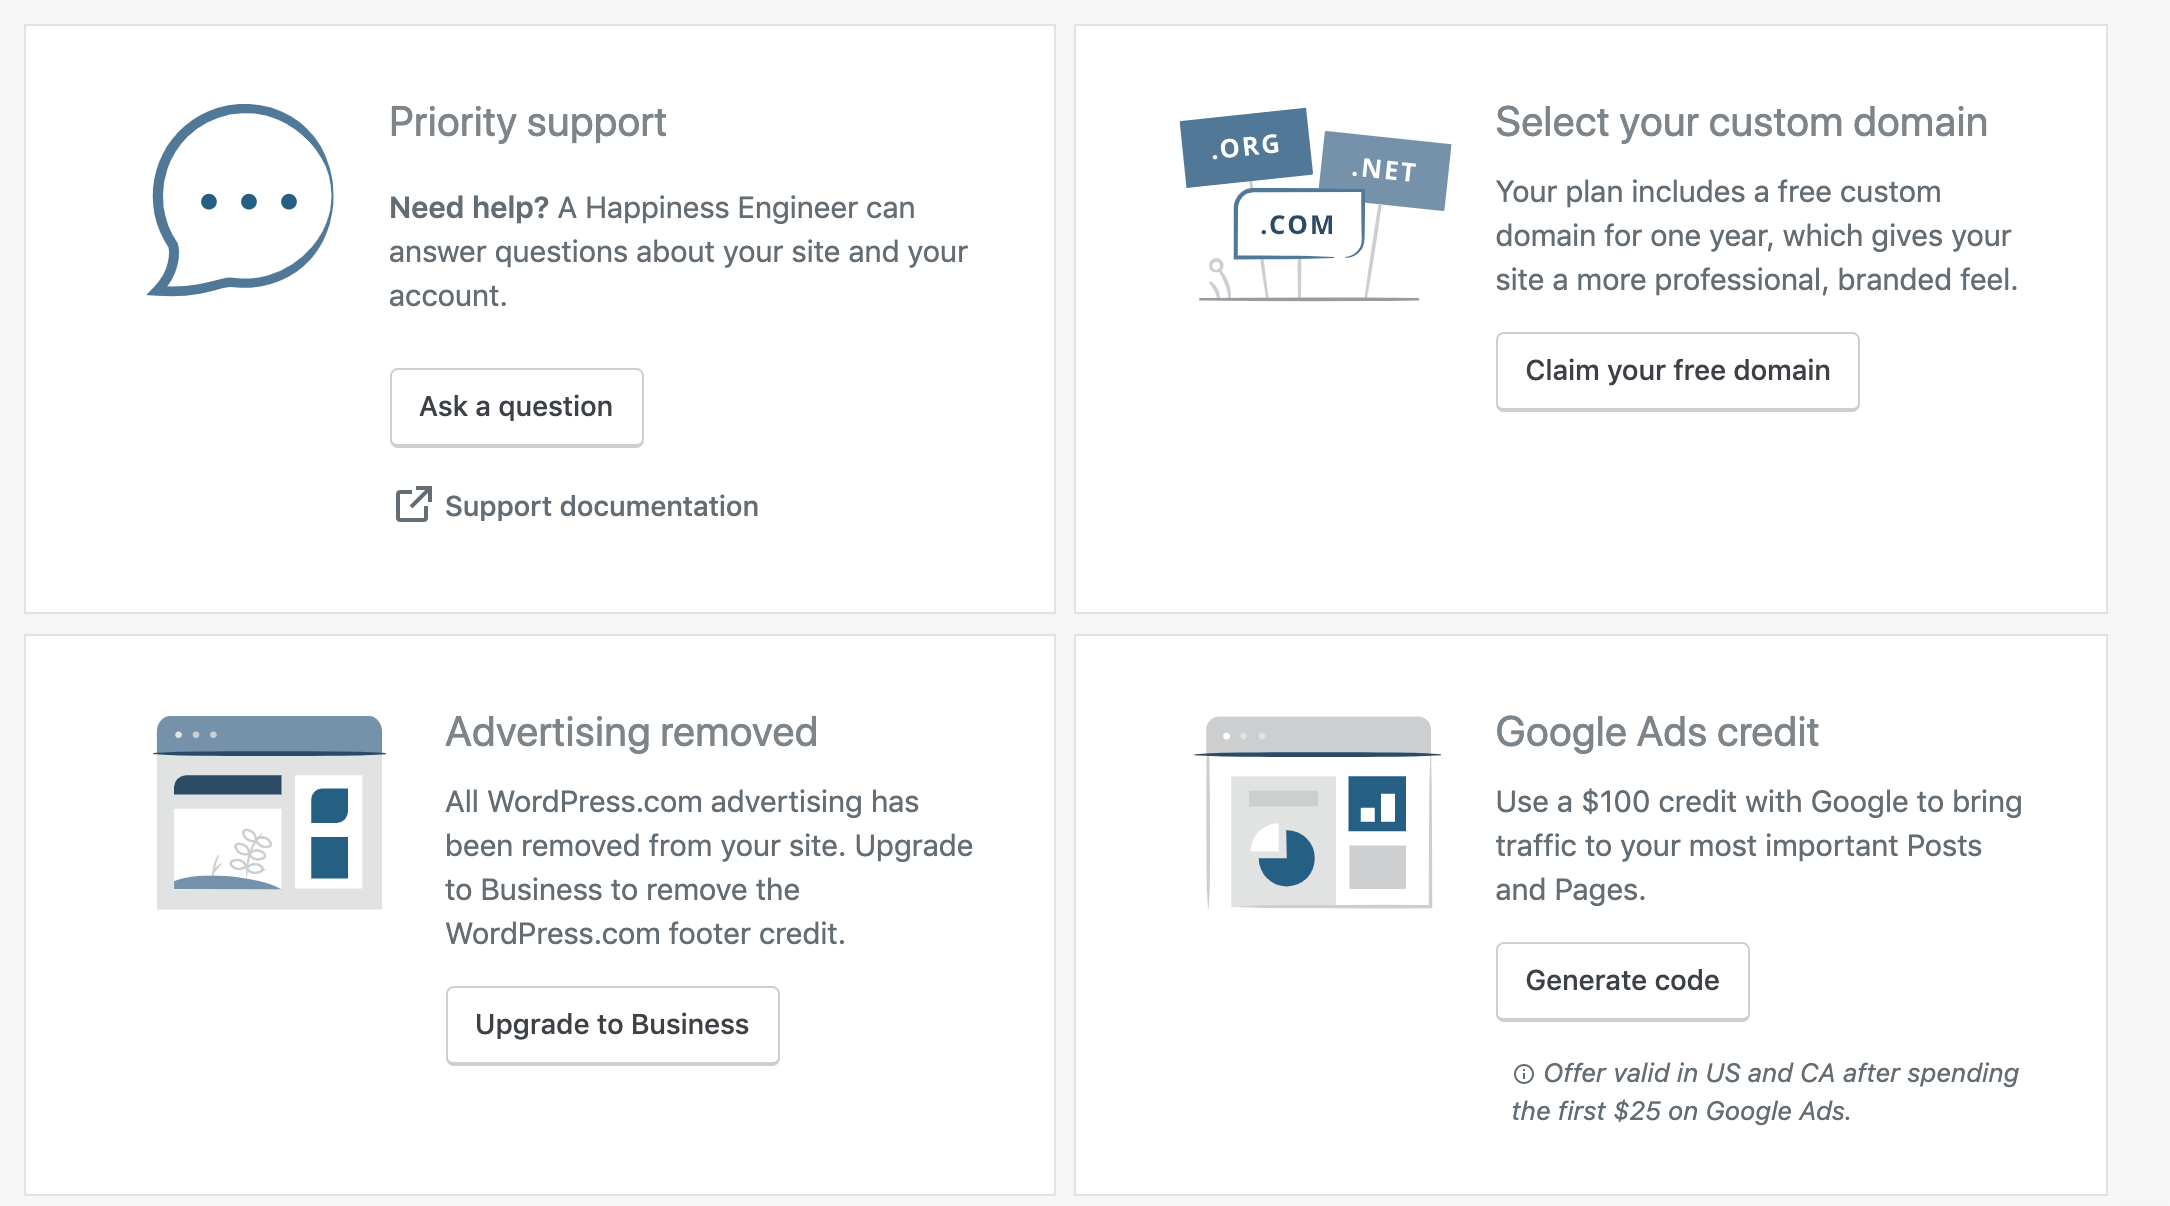
Task: Click the speech bubble support illustration
Action: [241, 200]
